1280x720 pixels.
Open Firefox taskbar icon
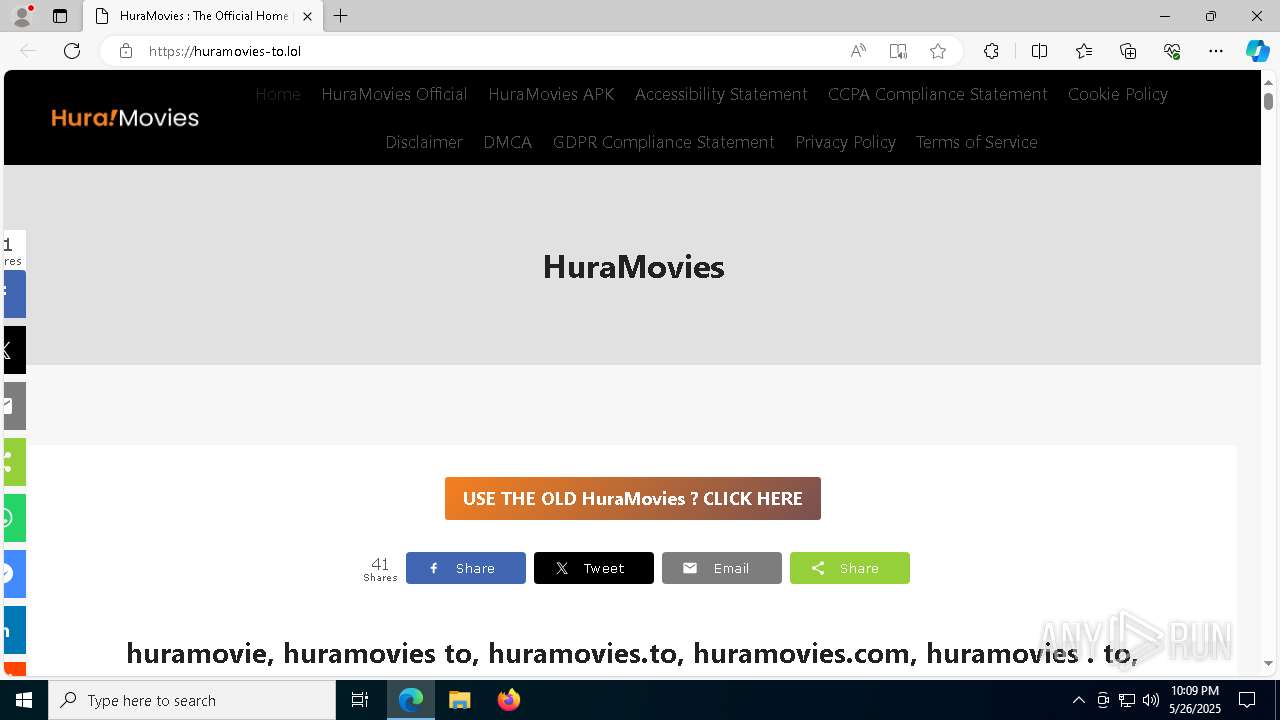[508, 700]
